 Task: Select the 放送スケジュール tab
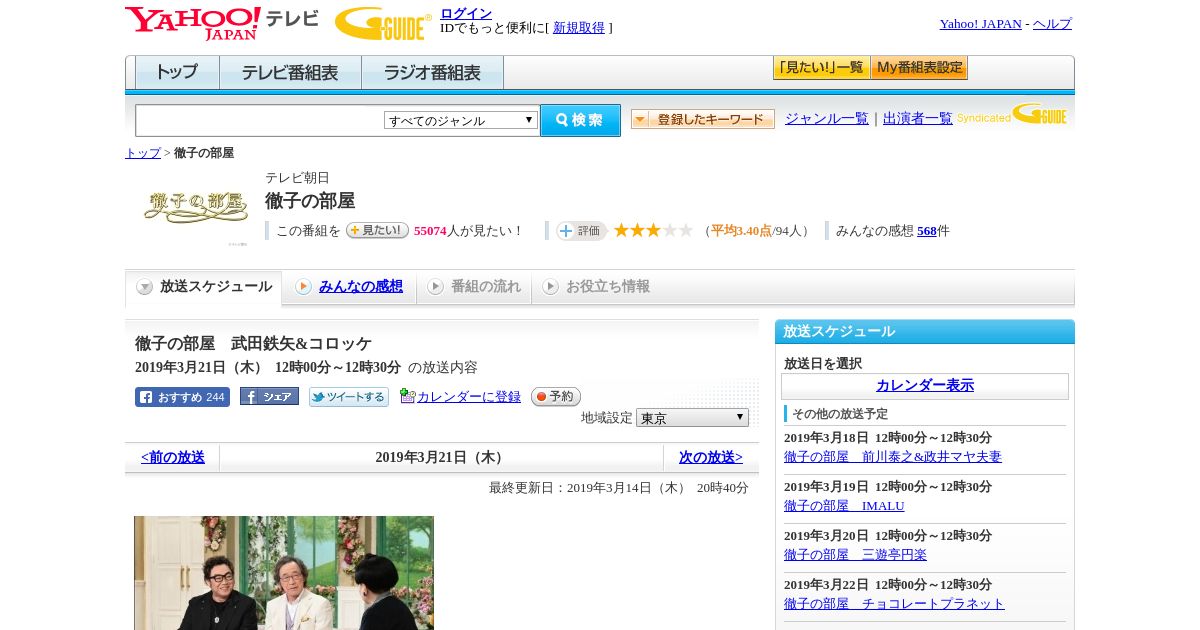[204, 287]
